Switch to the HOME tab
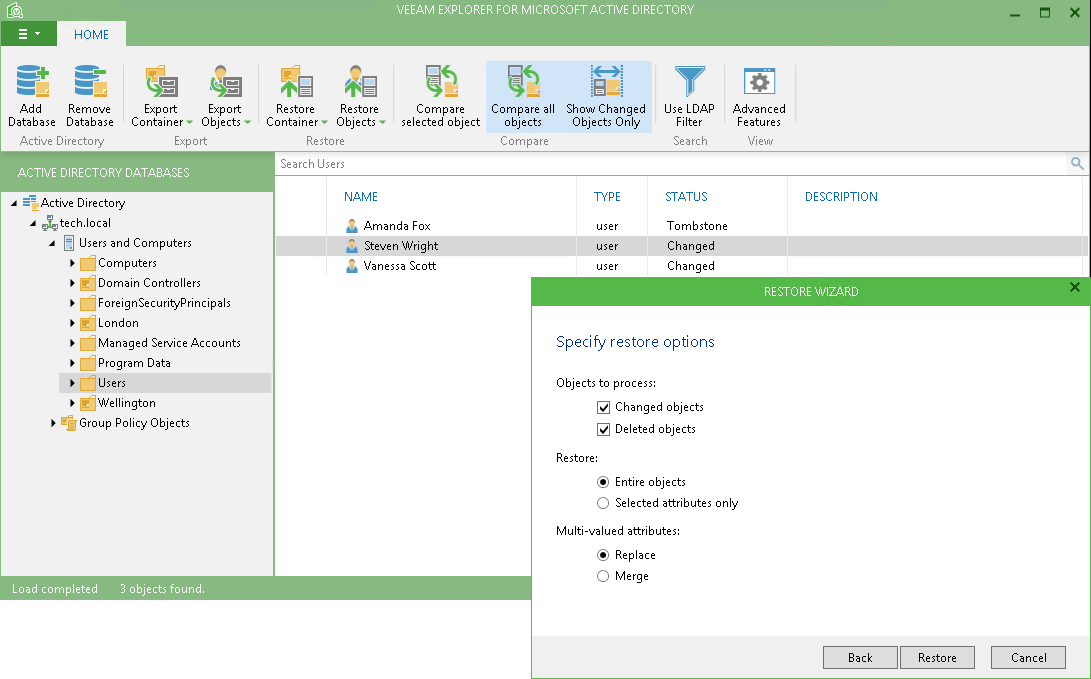Screen dimensions: 1091x679 tap(91, 34)
